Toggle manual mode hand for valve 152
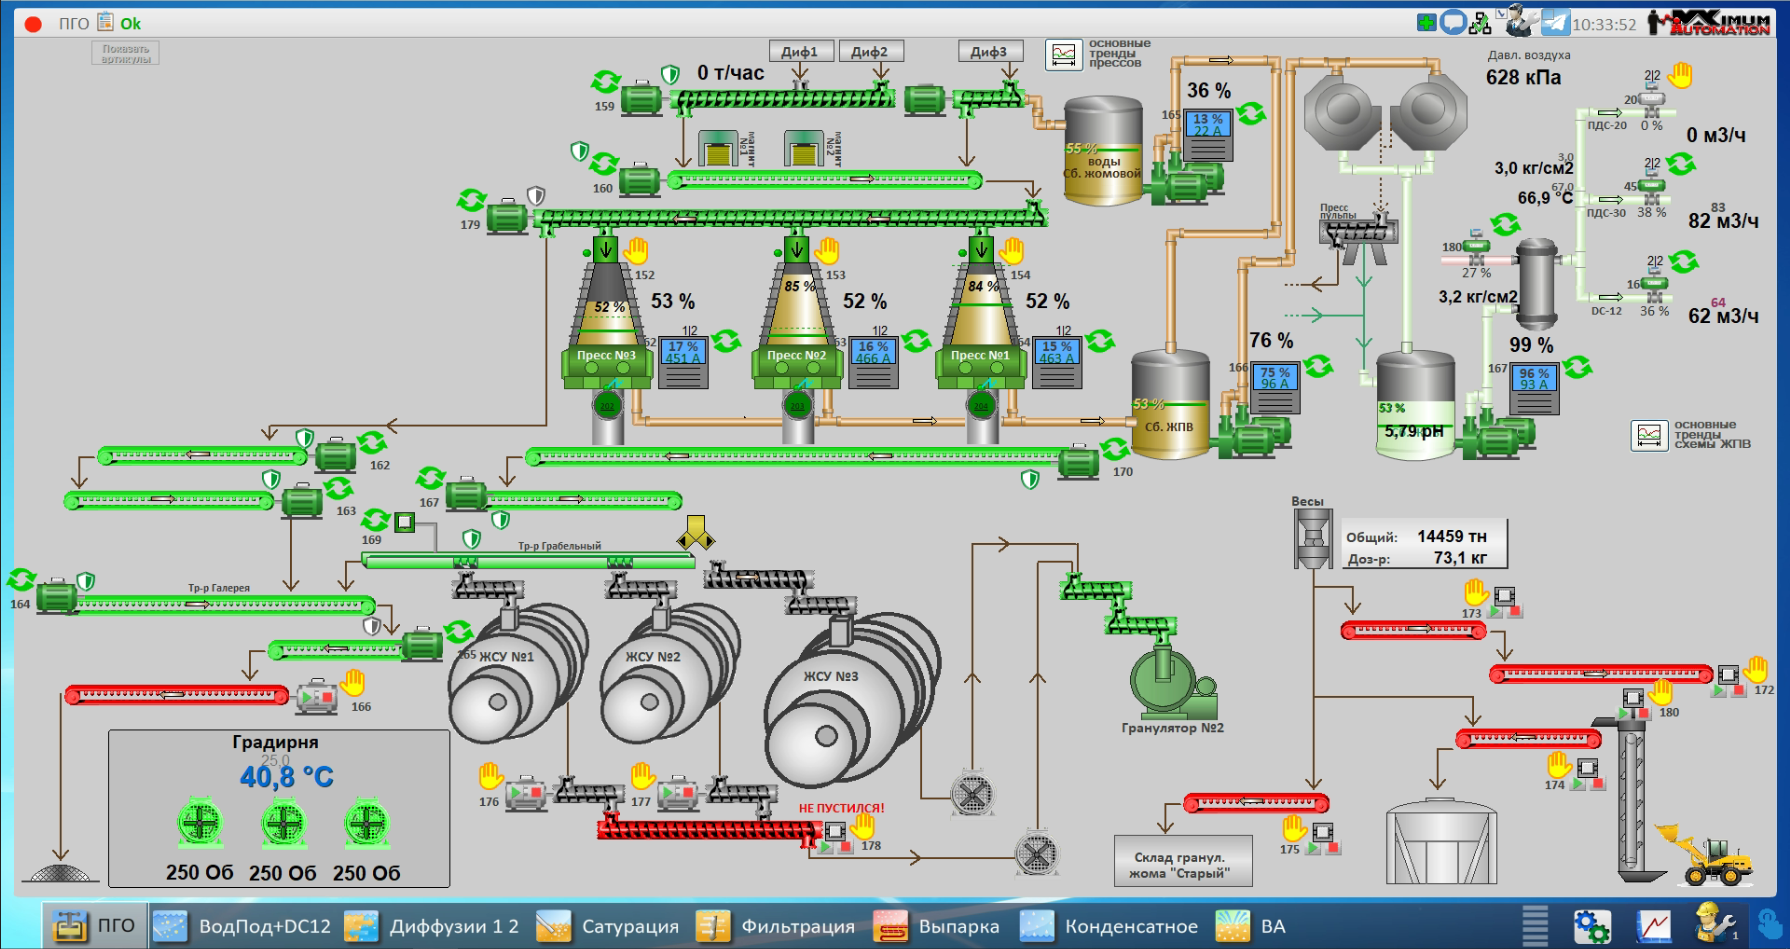 point(636,250)
